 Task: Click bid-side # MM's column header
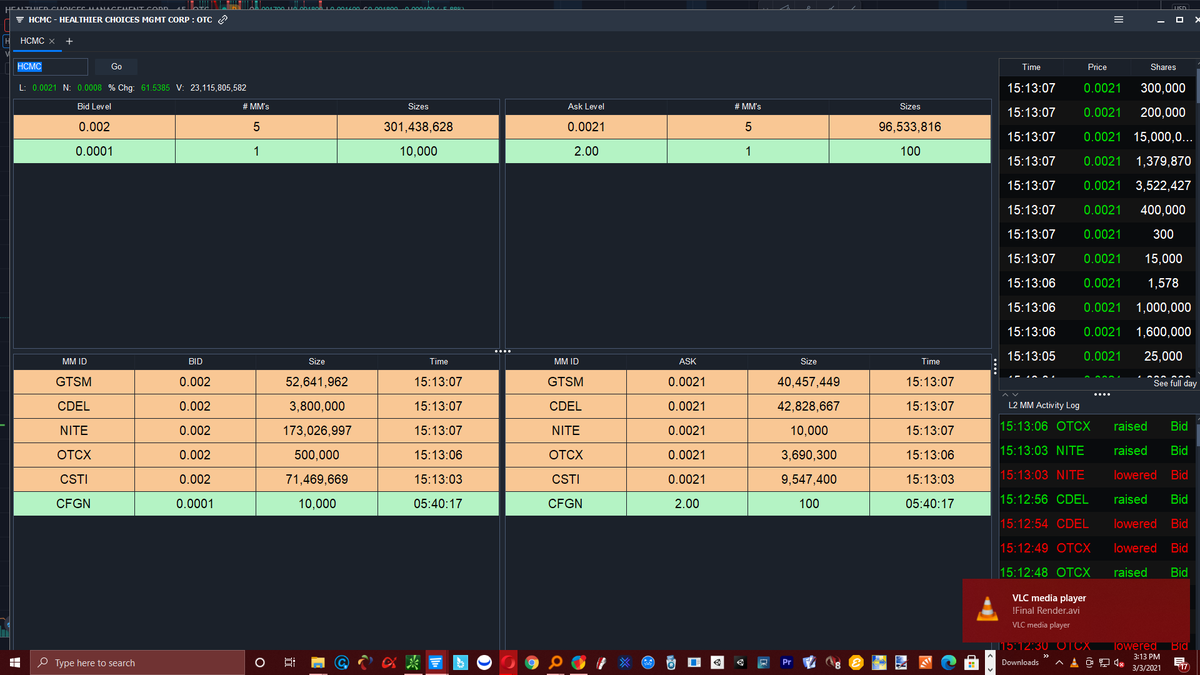pos(256,106)
